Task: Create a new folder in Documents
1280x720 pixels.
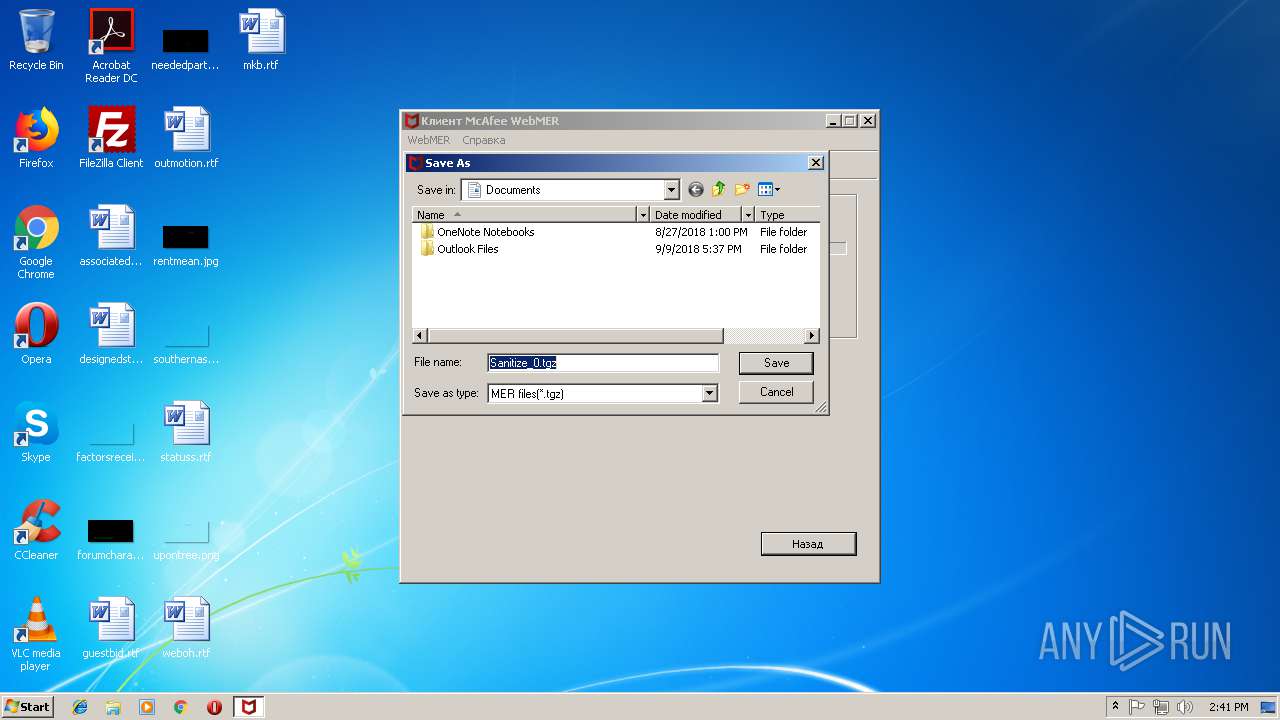Action: [742, 190]
